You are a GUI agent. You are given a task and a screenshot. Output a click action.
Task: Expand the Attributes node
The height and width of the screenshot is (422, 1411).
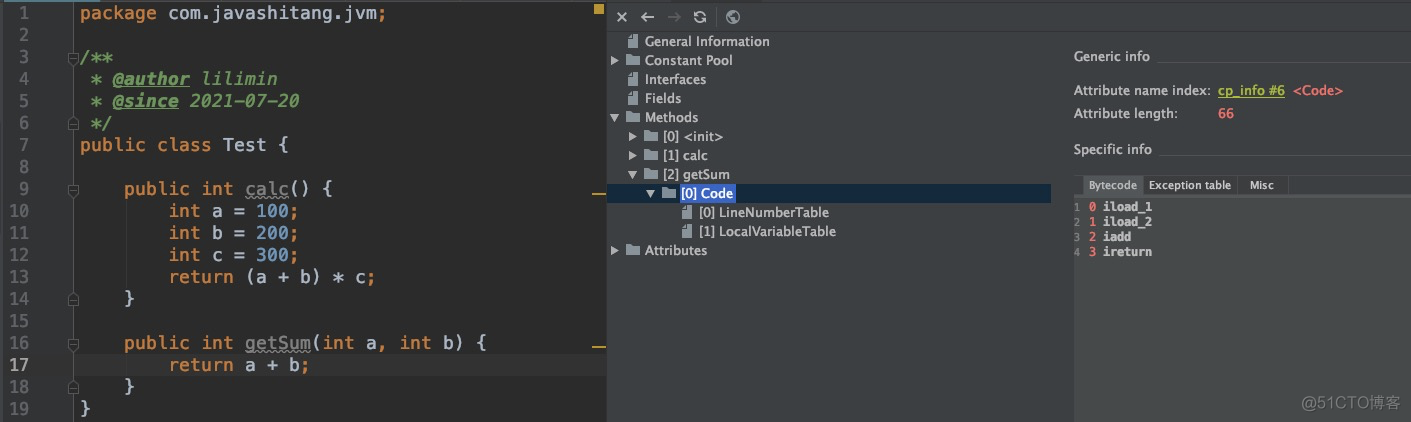click(x=615, y=250)
